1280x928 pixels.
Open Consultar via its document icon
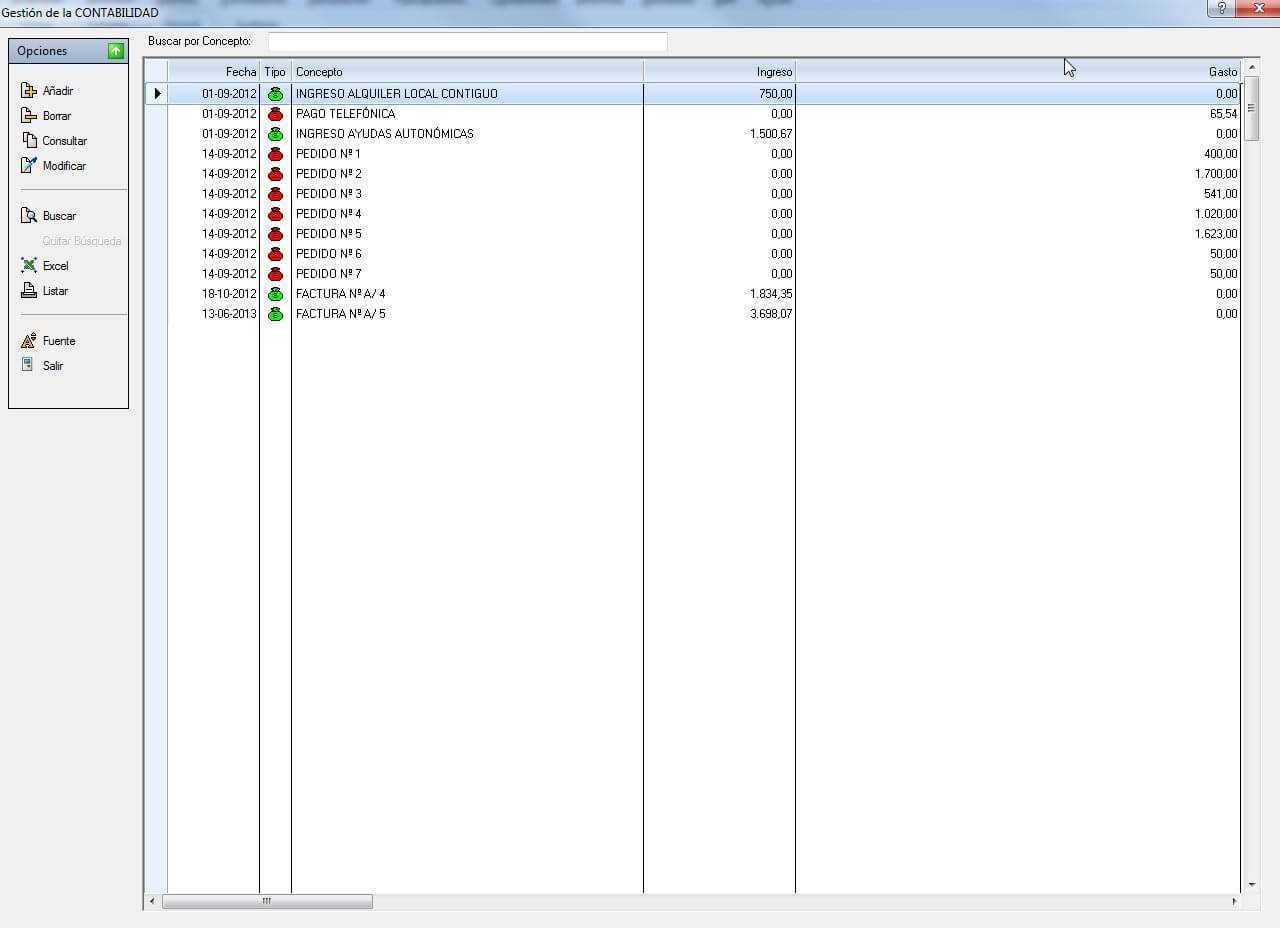(29, 141)
